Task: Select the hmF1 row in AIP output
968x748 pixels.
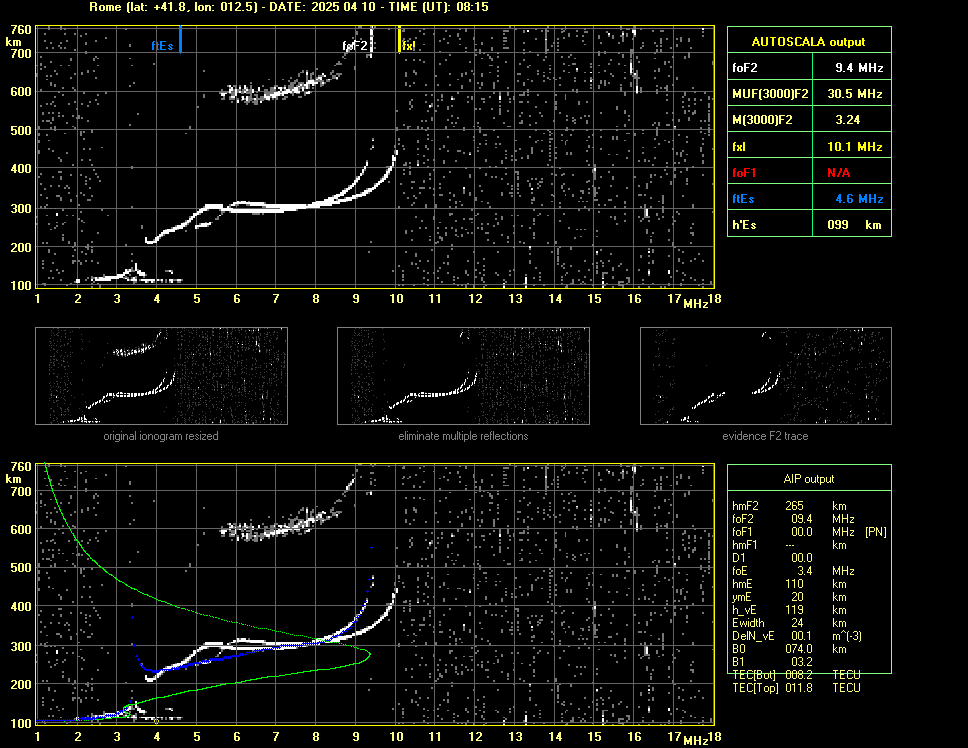Action: 790,545
